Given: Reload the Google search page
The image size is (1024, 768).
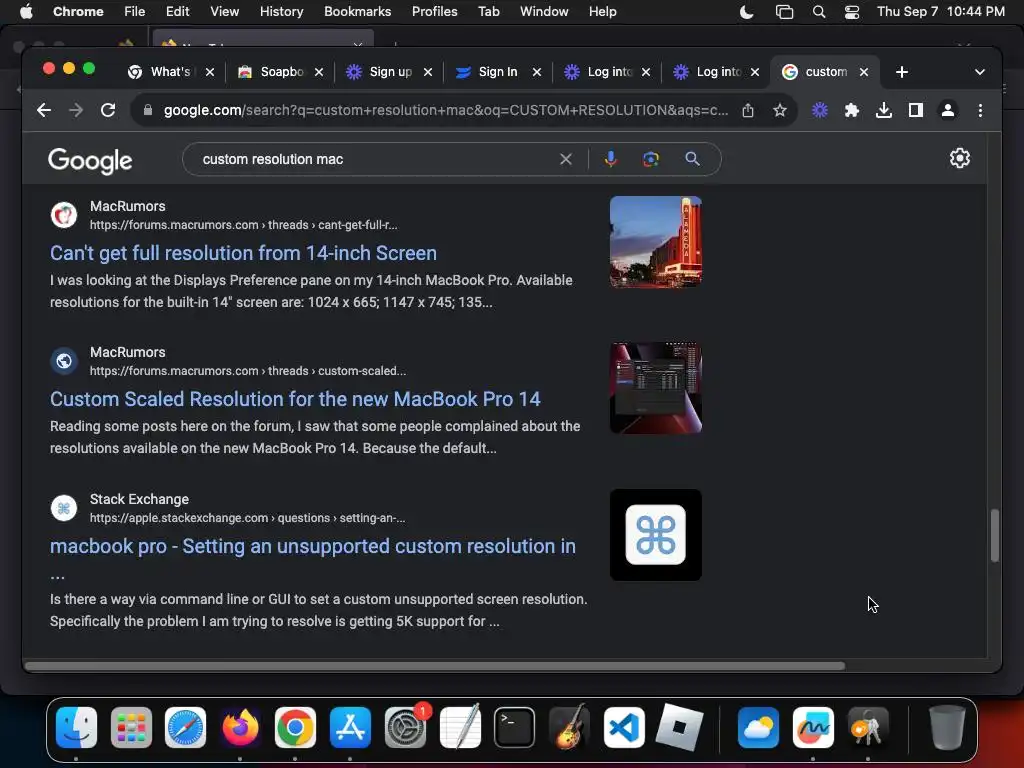Looking at the screenshot, I should click(x=108, y=110).
